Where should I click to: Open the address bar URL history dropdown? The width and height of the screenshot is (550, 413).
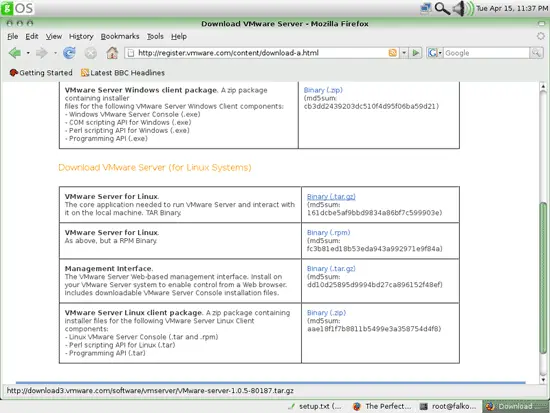pos(404,53)
